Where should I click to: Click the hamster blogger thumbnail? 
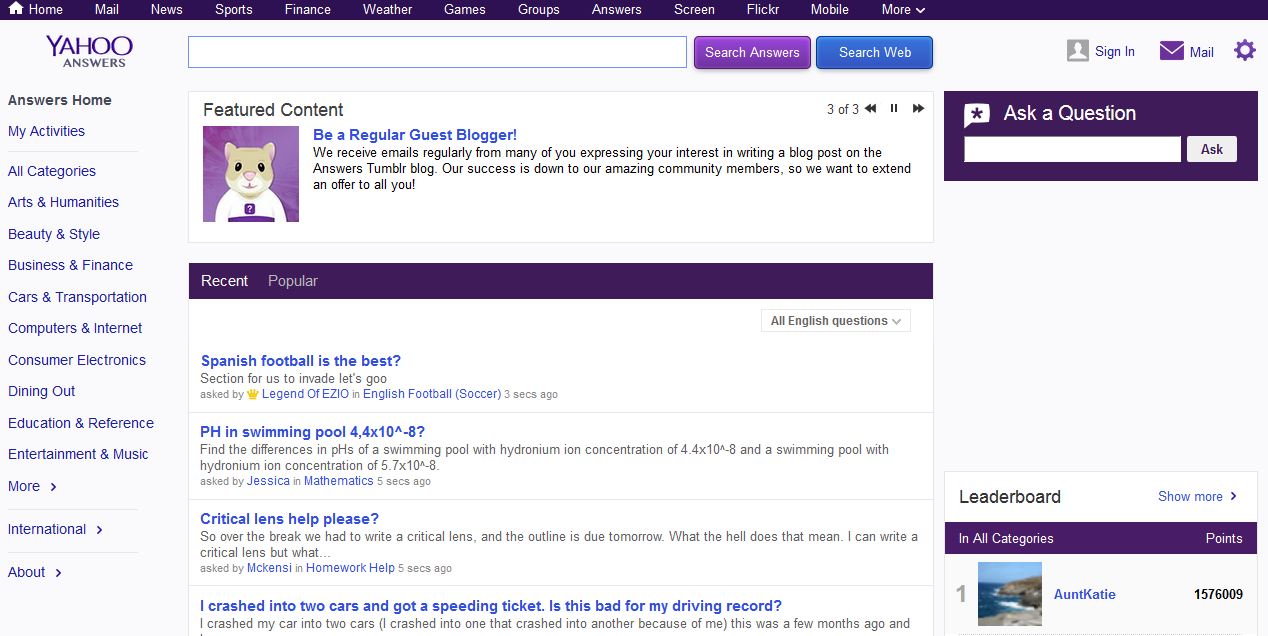point(251,174)
